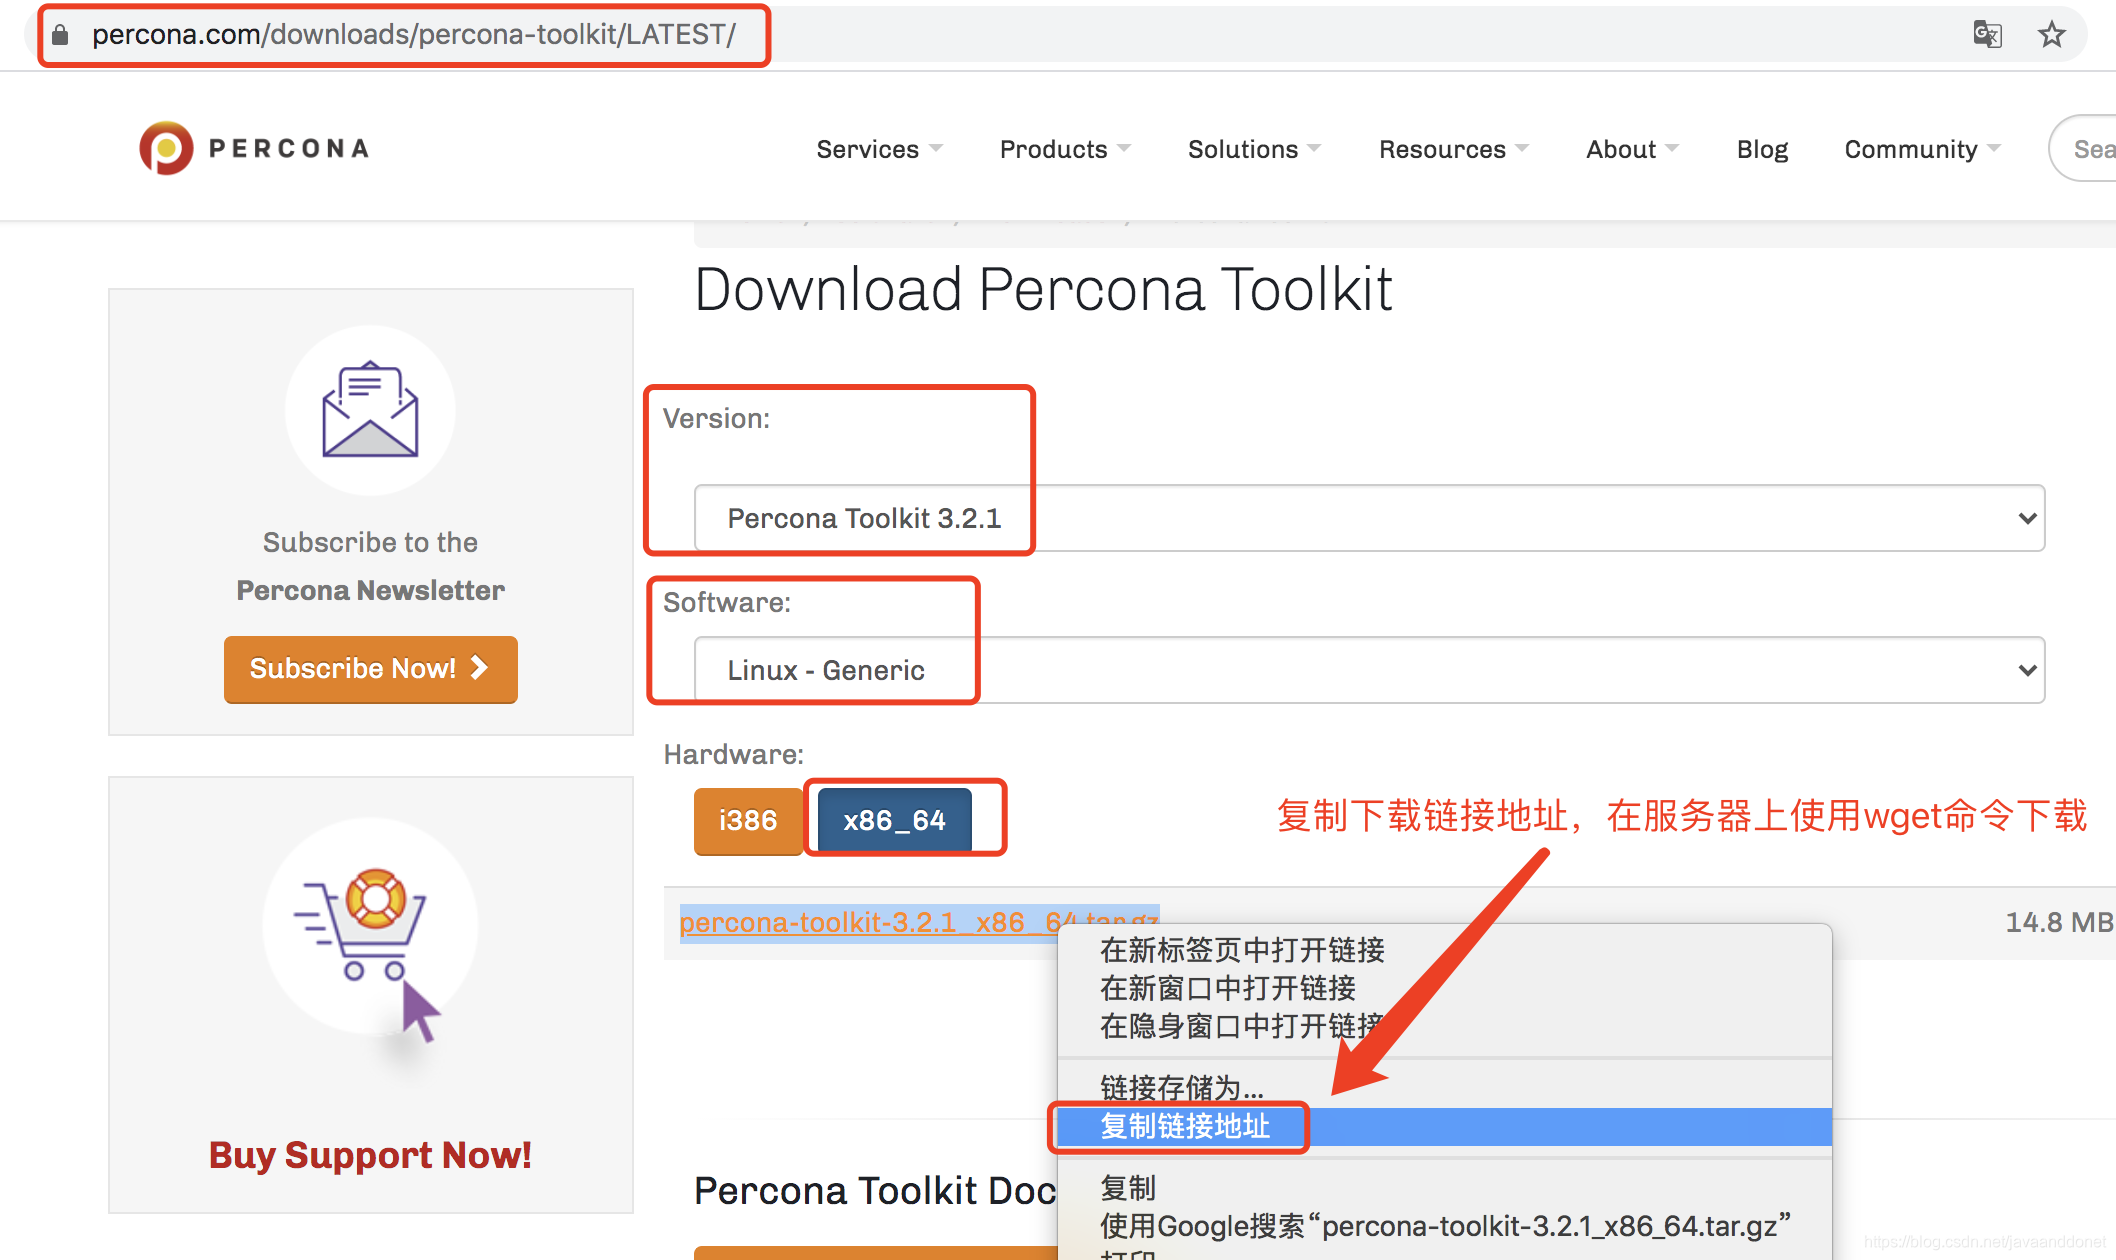Select the i386 hardware option
The width and height of the screenshot is (2116, 1260).
point(747,820)
